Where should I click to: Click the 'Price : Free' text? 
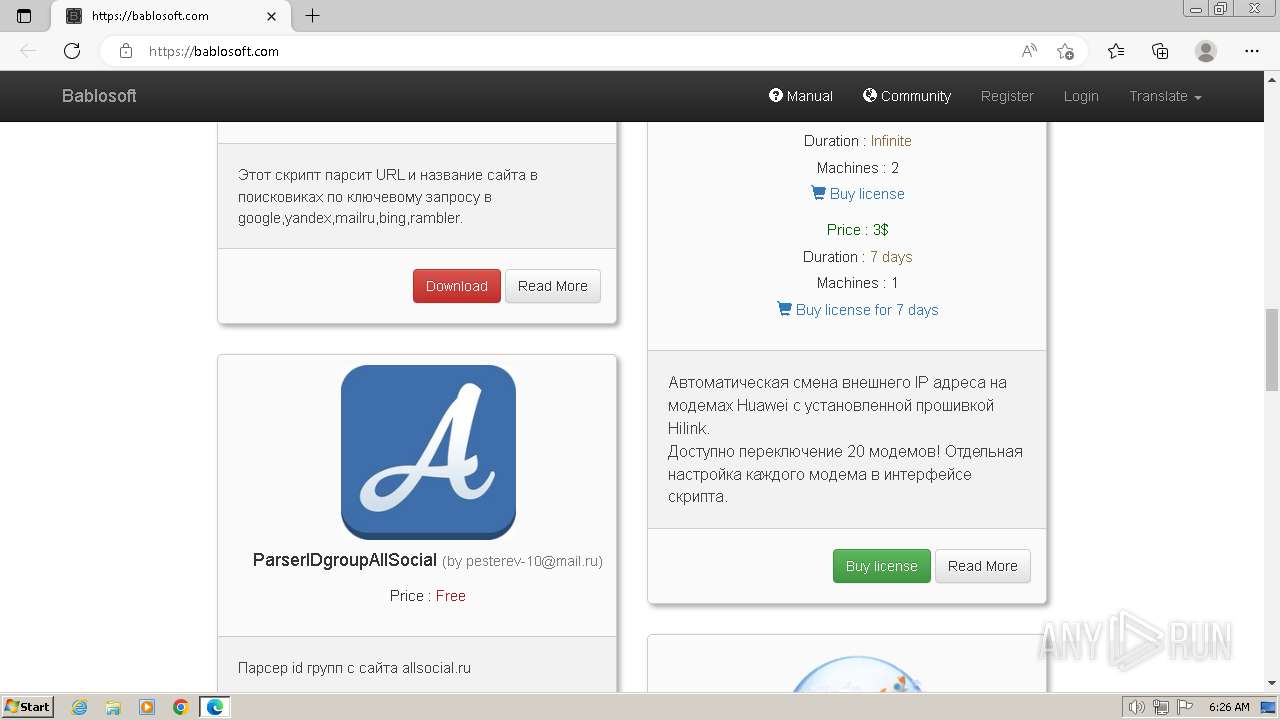[428, 596]
